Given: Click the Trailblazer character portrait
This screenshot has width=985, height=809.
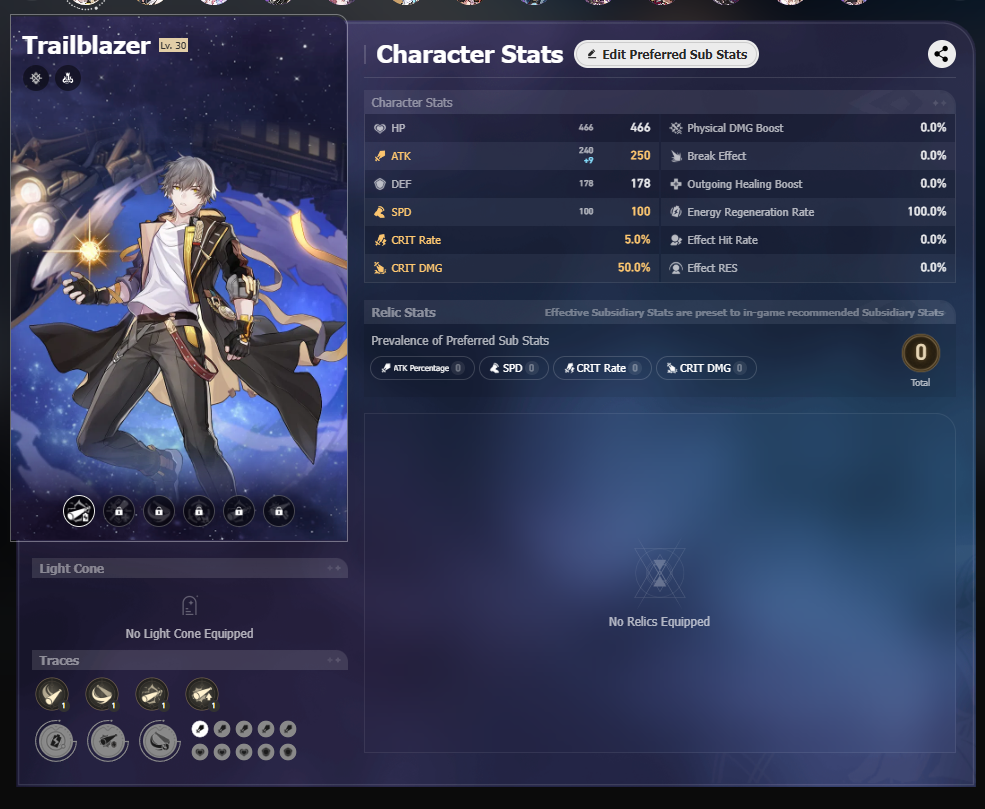Looking at the screenshot, I should click(179, 278).
